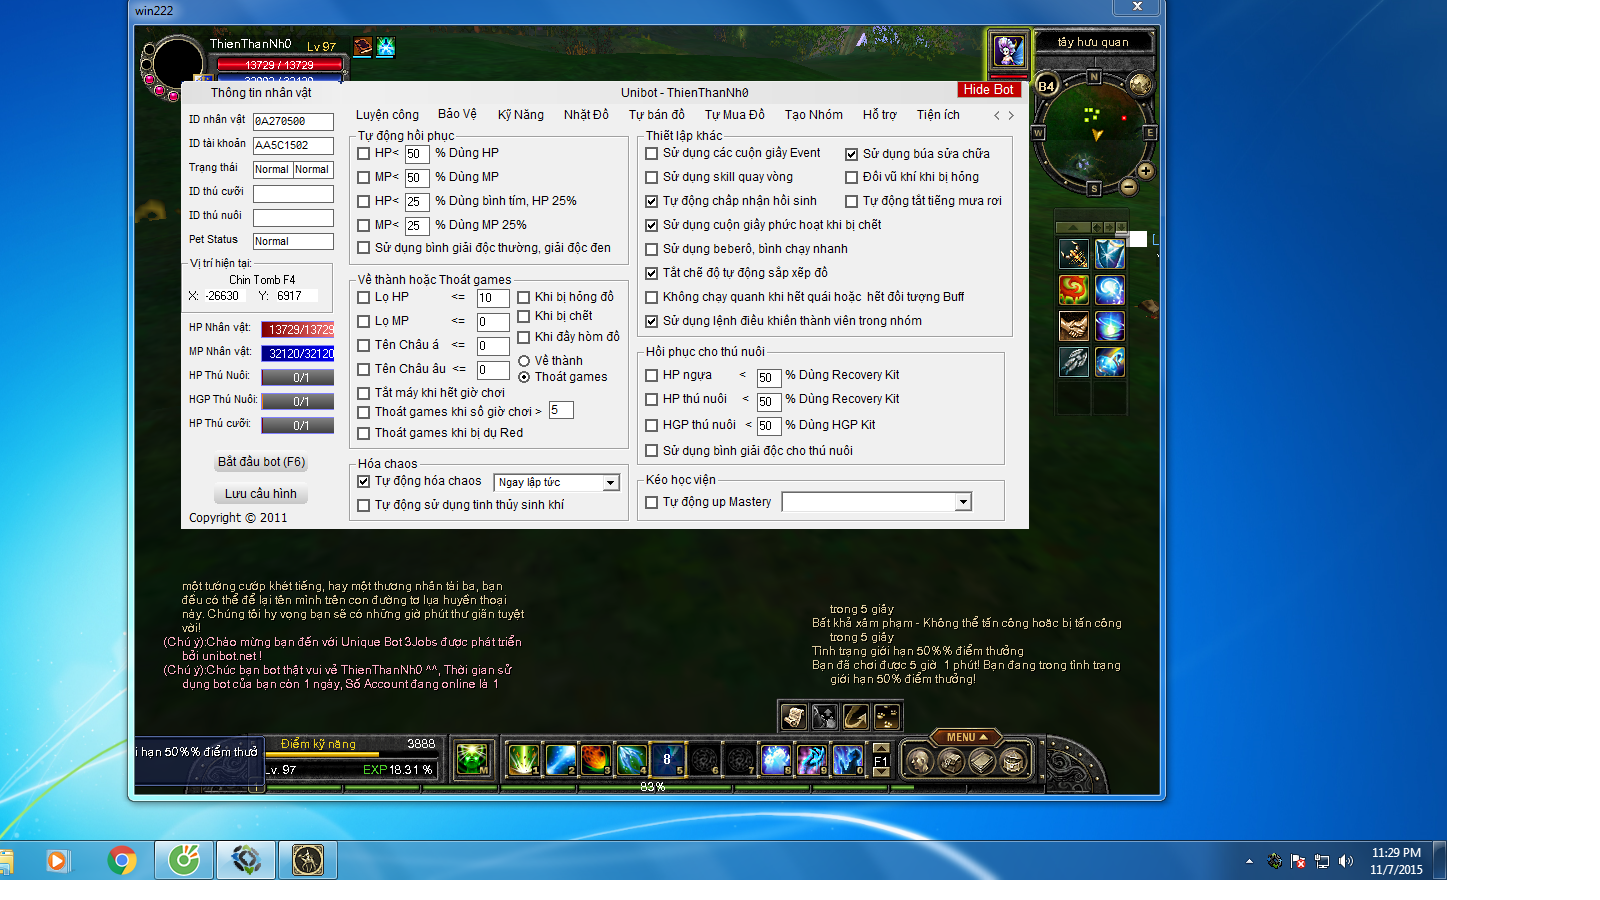Screen dimensions: 1600x900
Task: Select 'Về thành' radio button
Action: 524,362
